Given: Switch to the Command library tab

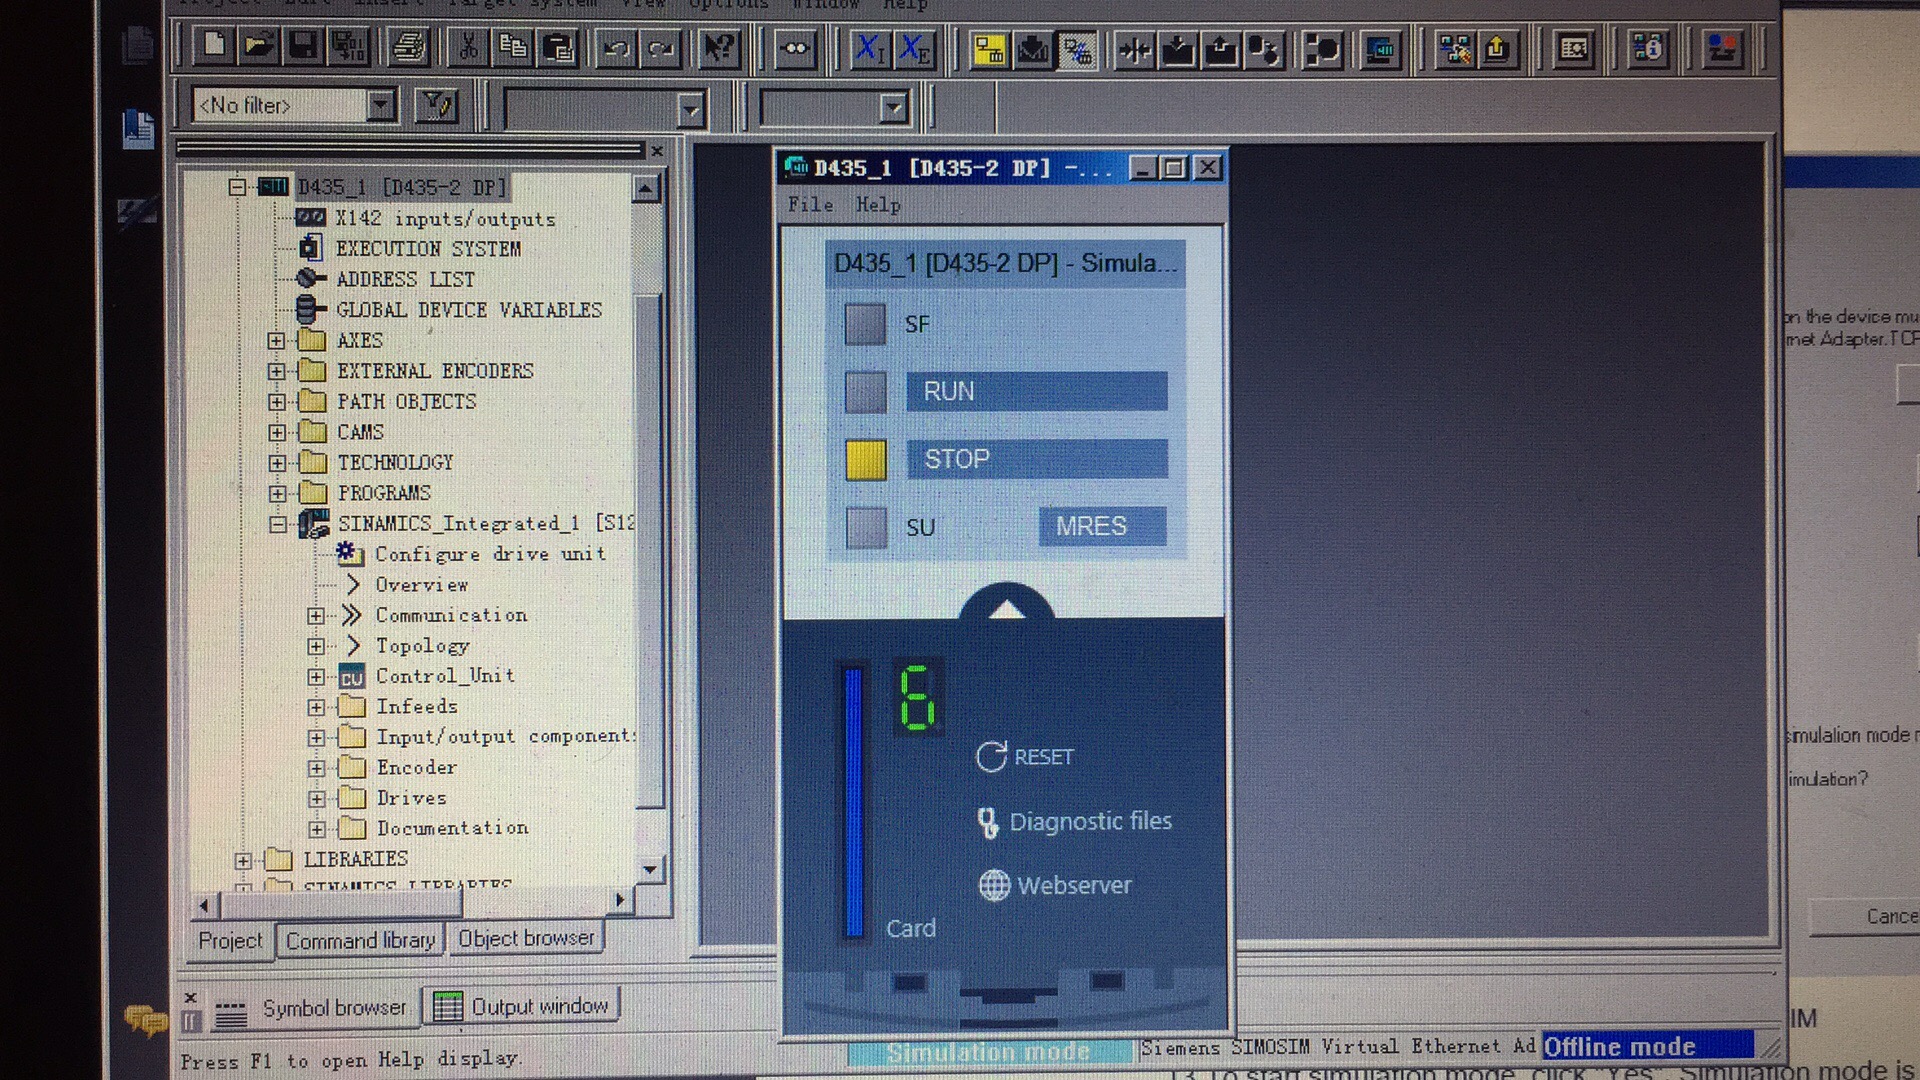Looking at the screenshot, I should 360,940.
